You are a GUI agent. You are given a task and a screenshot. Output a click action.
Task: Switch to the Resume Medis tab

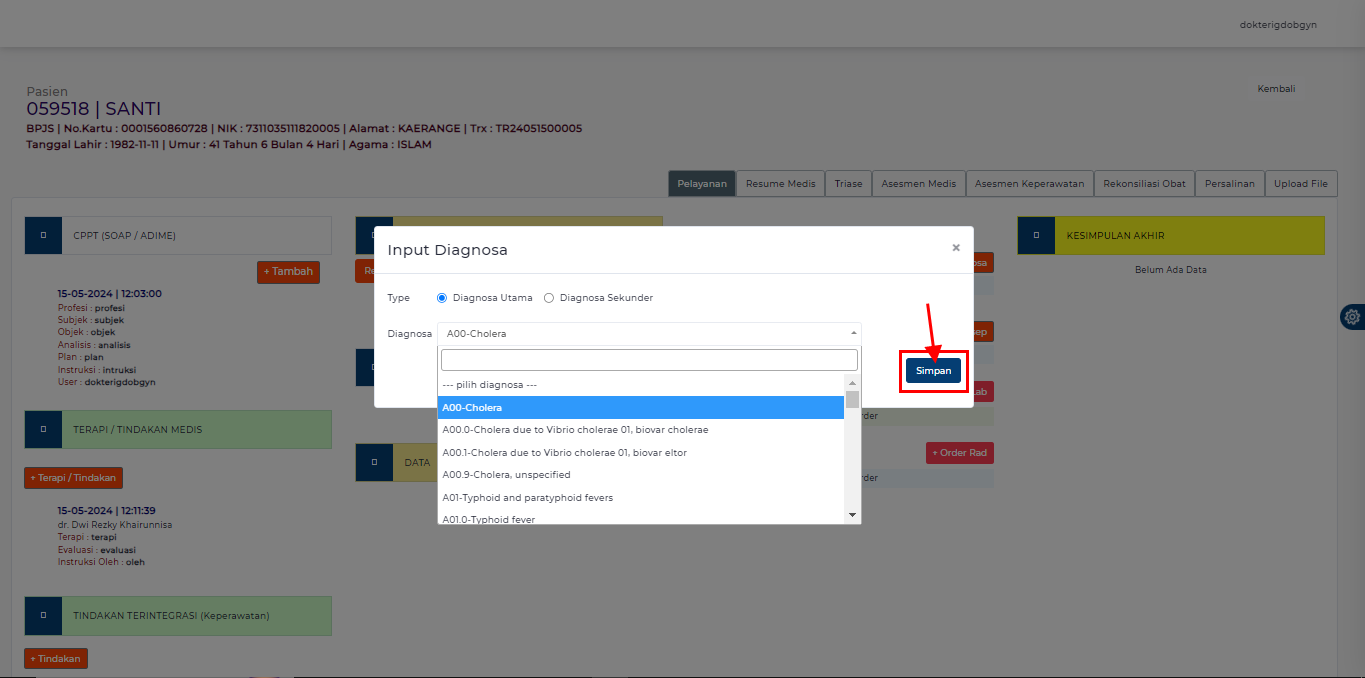(780, 184)
